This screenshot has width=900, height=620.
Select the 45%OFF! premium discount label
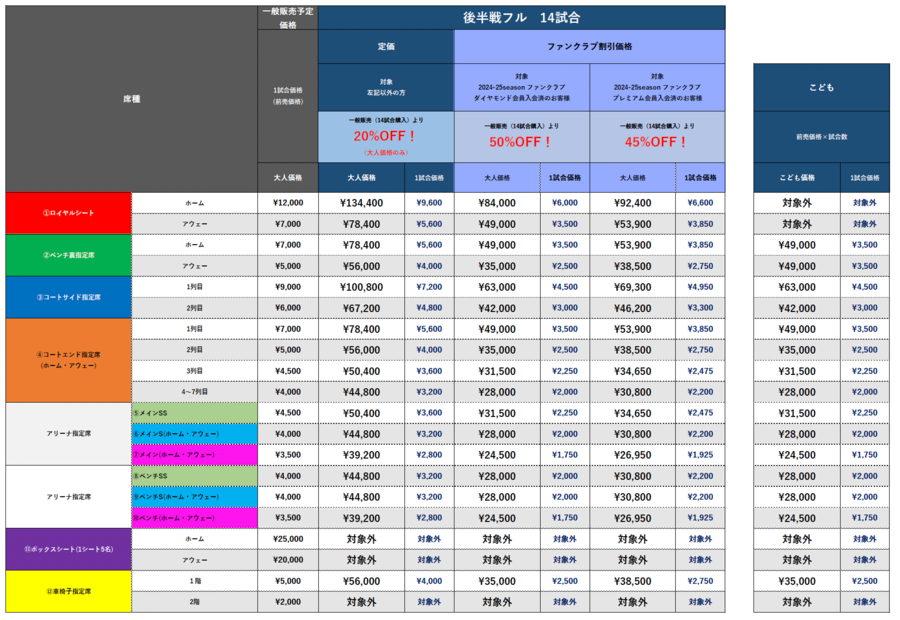coord(657,141)
